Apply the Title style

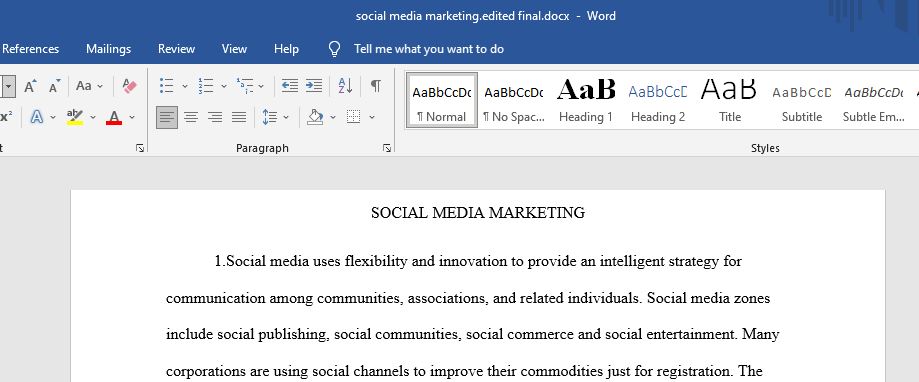[730, 100]
